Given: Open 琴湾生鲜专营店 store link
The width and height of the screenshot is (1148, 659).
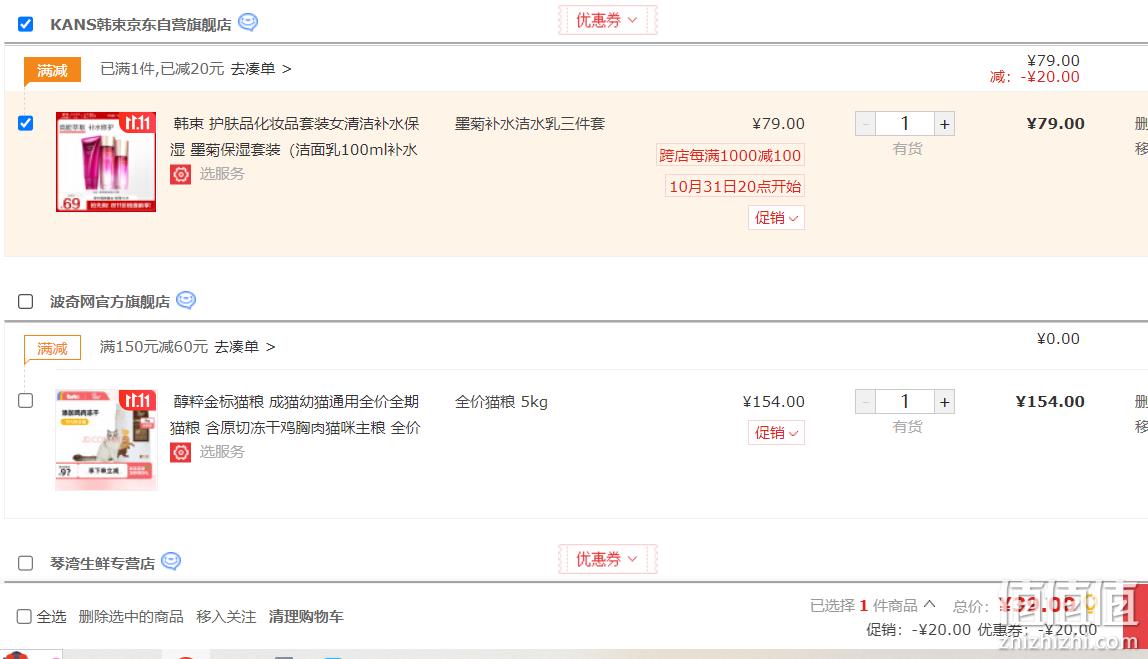Looking at the screenshot, I should 102,563.
